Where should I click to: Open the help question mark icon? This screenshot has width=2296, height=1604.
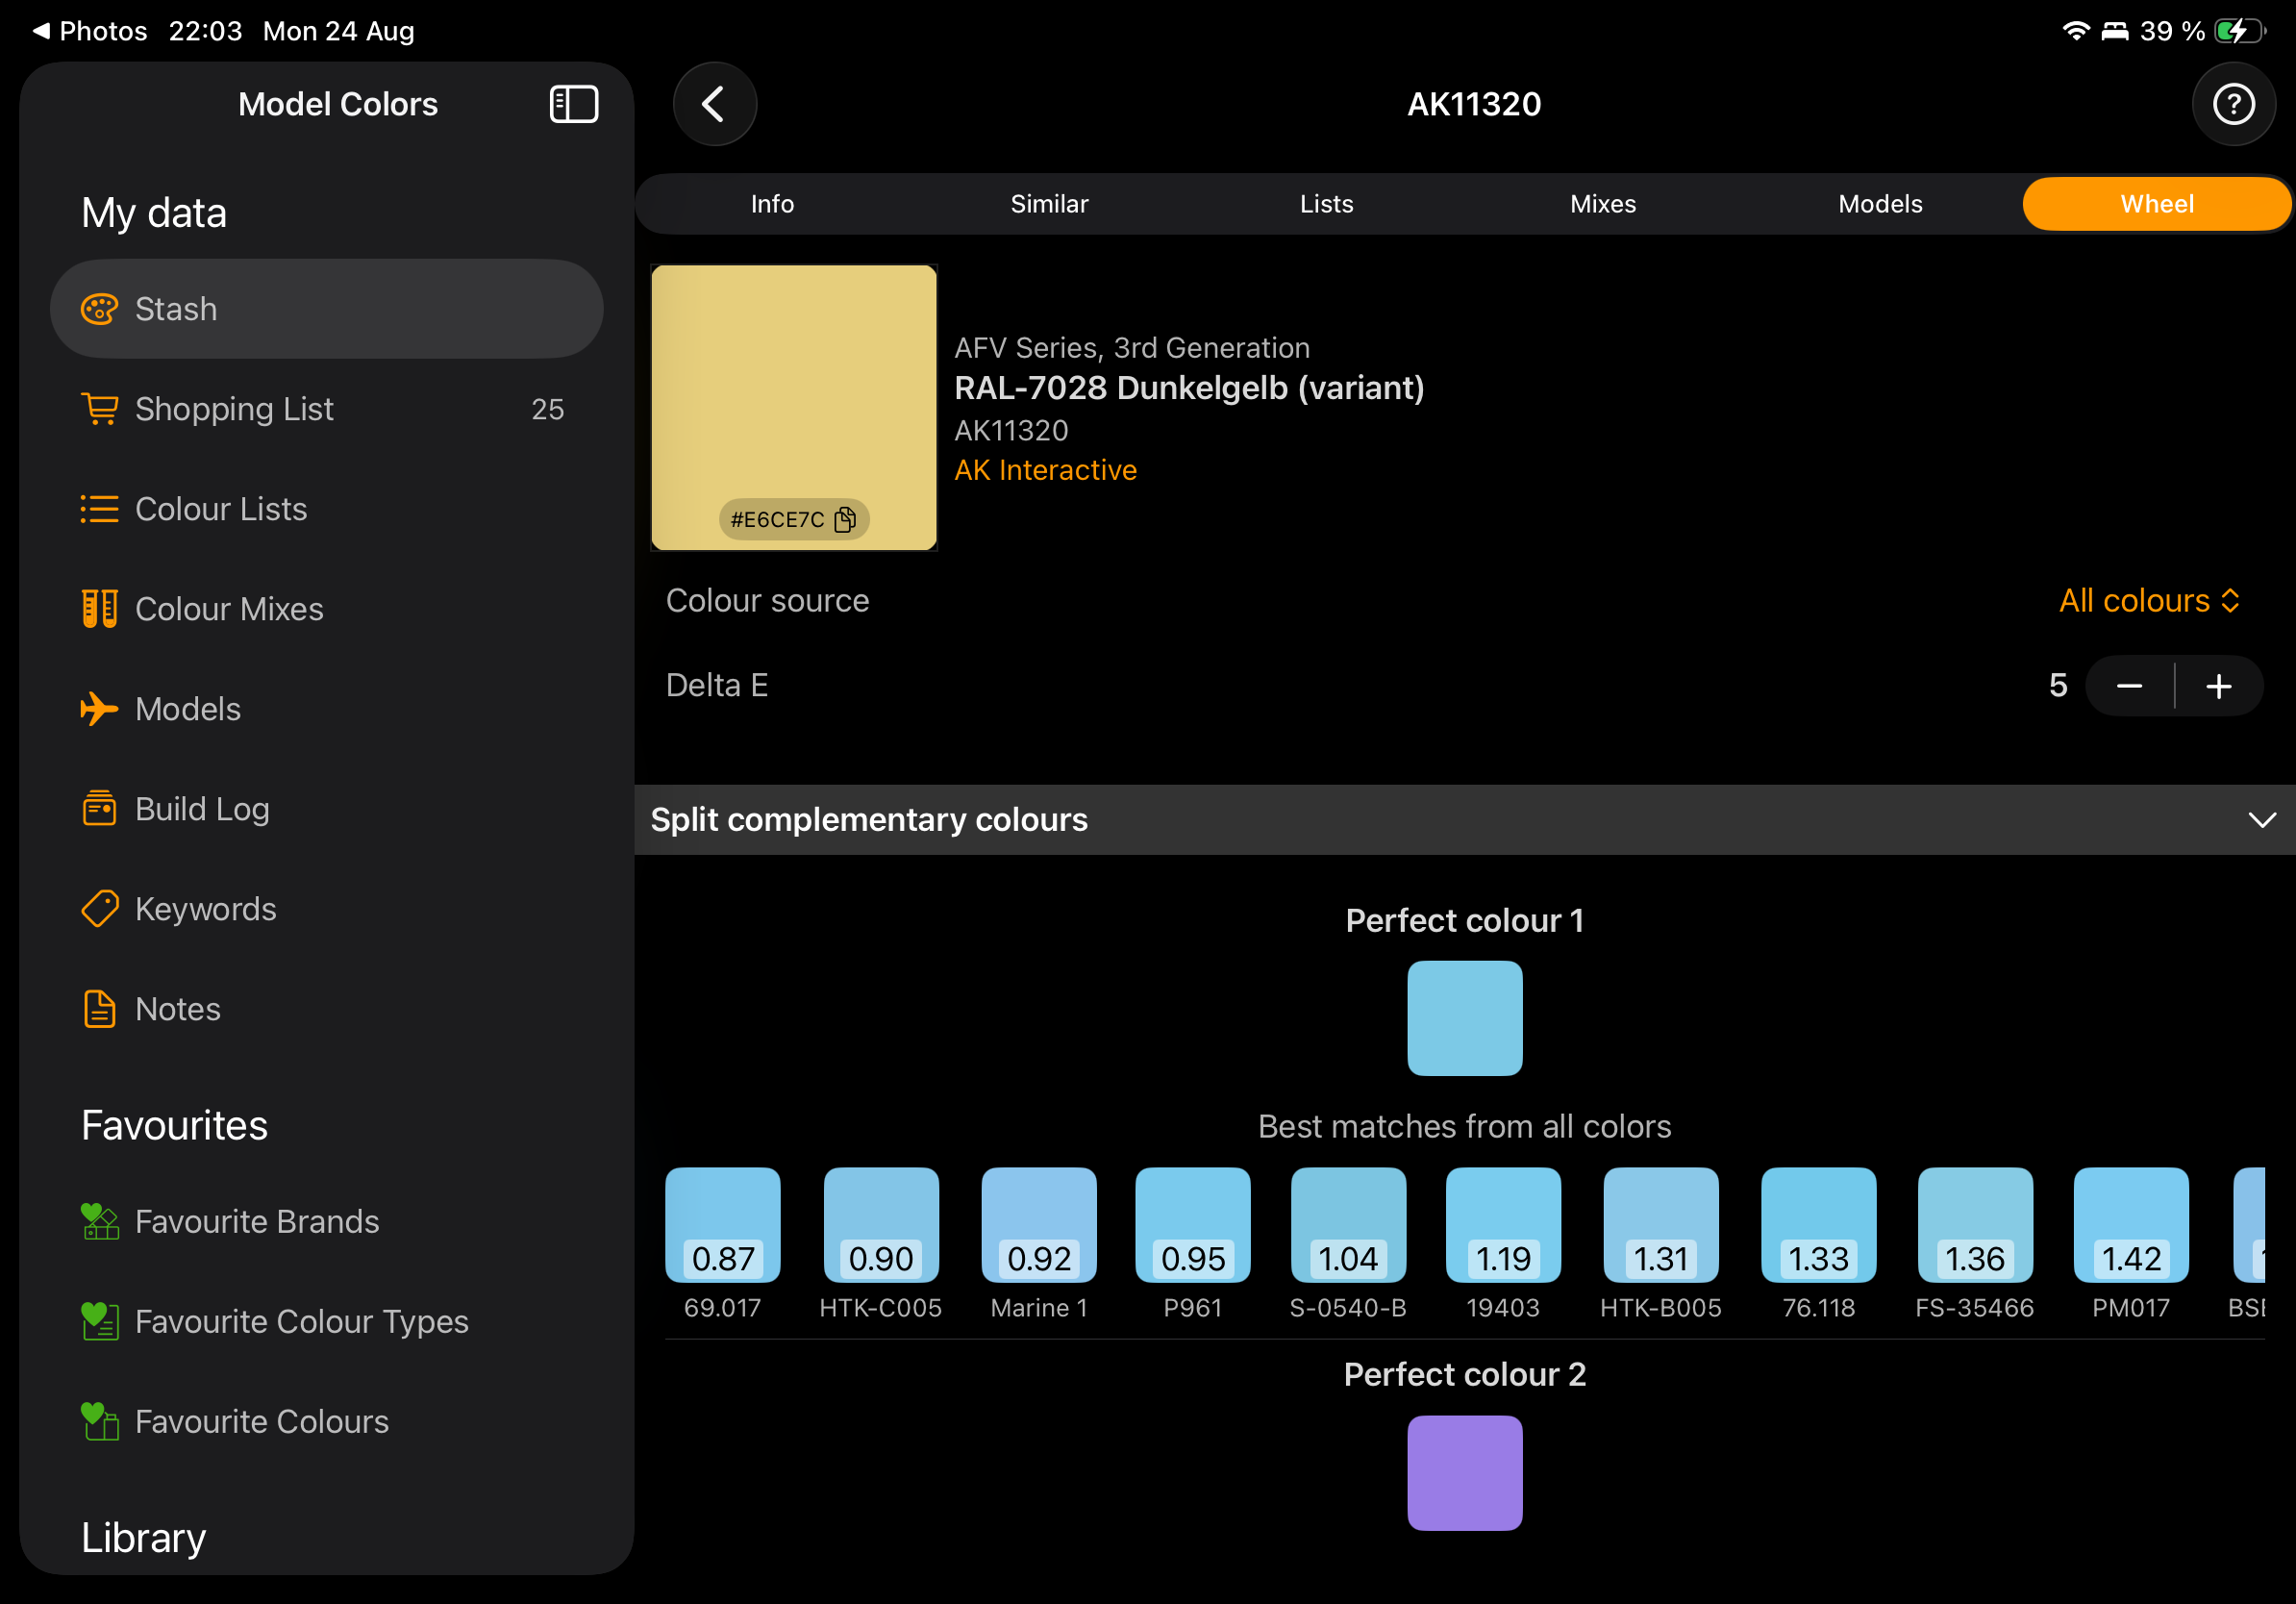click(2233, 104)
